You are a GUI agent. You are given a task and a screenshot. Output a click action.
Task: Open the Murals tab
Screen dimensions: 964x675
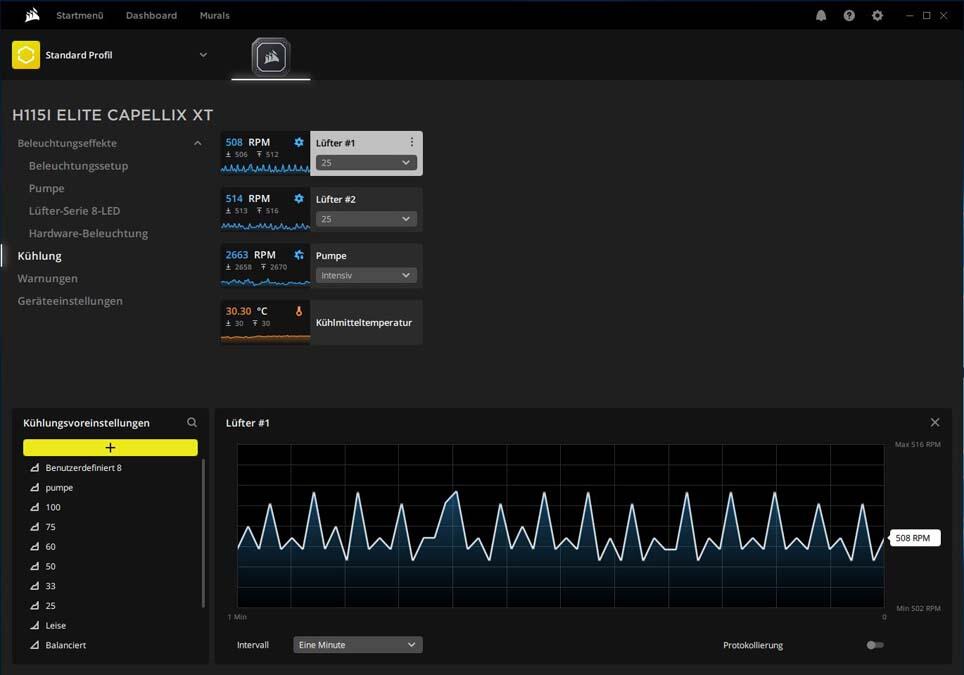pos(215,15)
